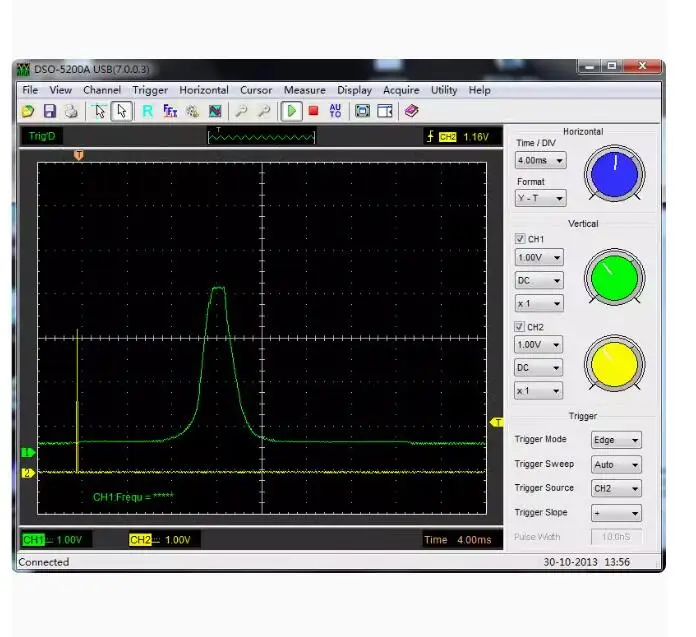Screen dimensions: 696x637
Task: Click the orange trigger position marker above waveform
Action: tap(79, 155)
